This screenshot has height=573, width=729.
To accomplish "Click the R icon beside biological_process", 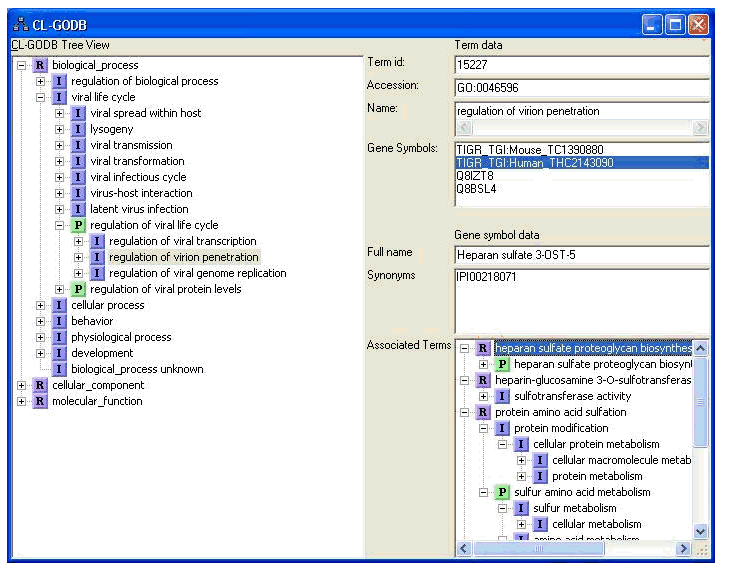I will tap(40, 65).
